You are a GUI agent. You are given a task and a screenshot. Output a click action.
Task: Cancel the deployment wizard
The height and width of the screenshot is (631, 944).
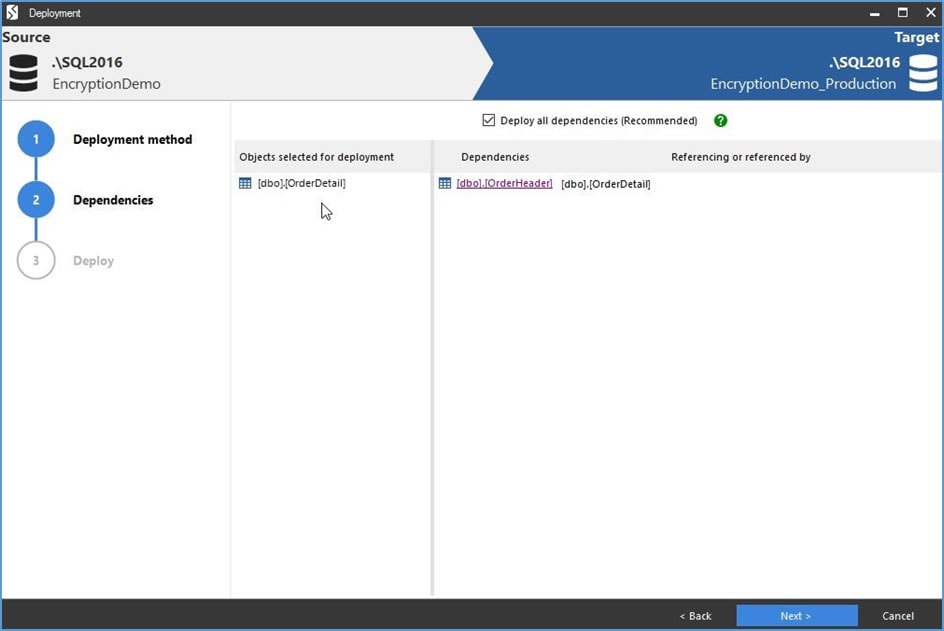pyautogui.click(x=898, y=616)
